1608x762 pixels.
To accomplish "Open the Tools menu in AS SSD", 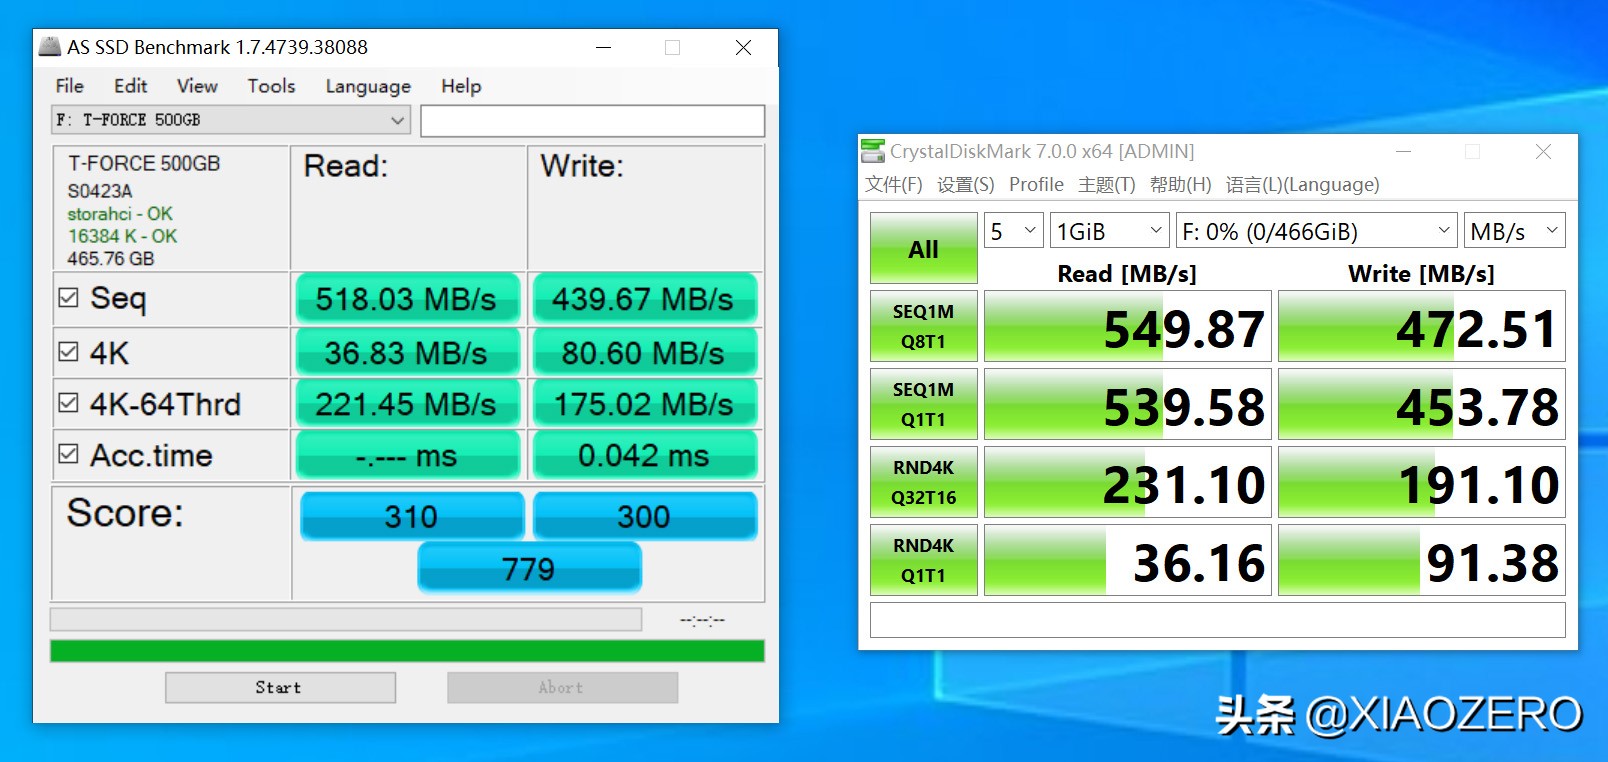I will (x=271, y=86).
